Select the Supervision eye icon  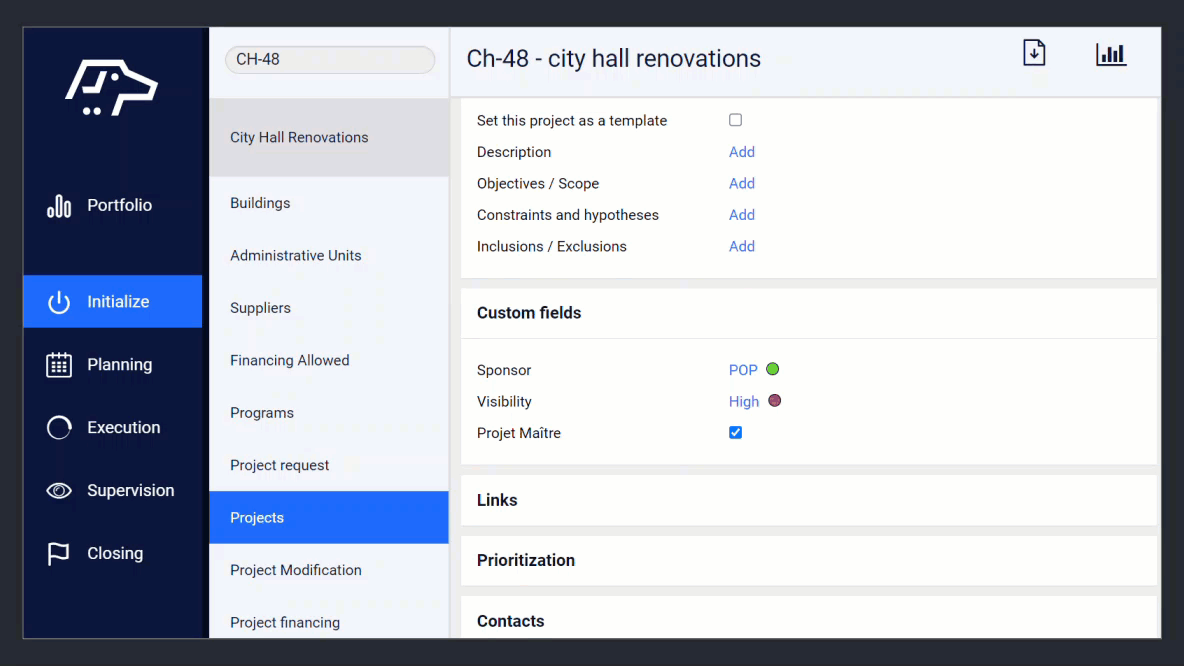[x=58, y=490]
